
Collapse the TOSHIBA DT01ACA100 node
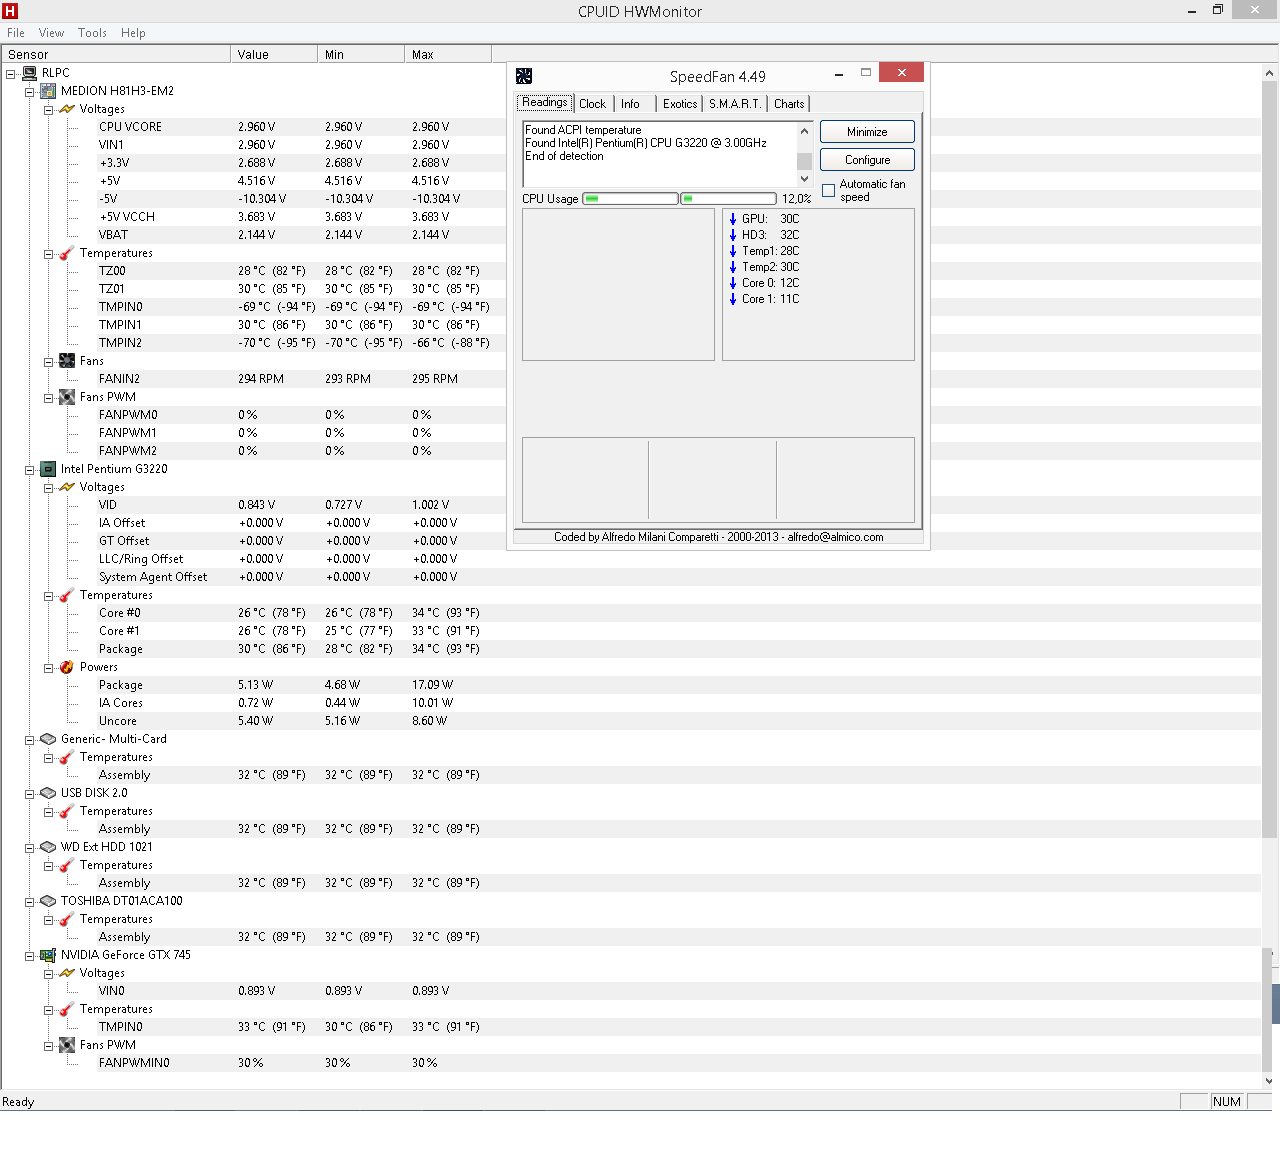point(30,902)
